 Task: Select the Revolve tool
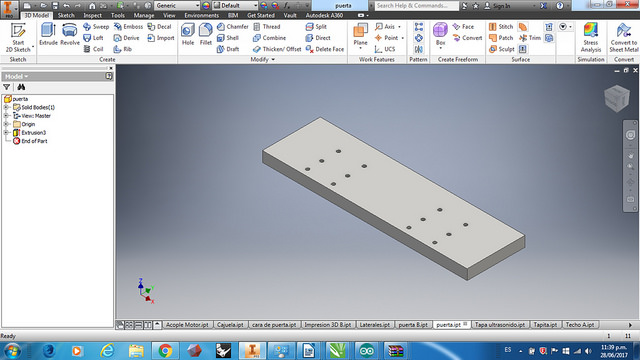tap(70, 34)
